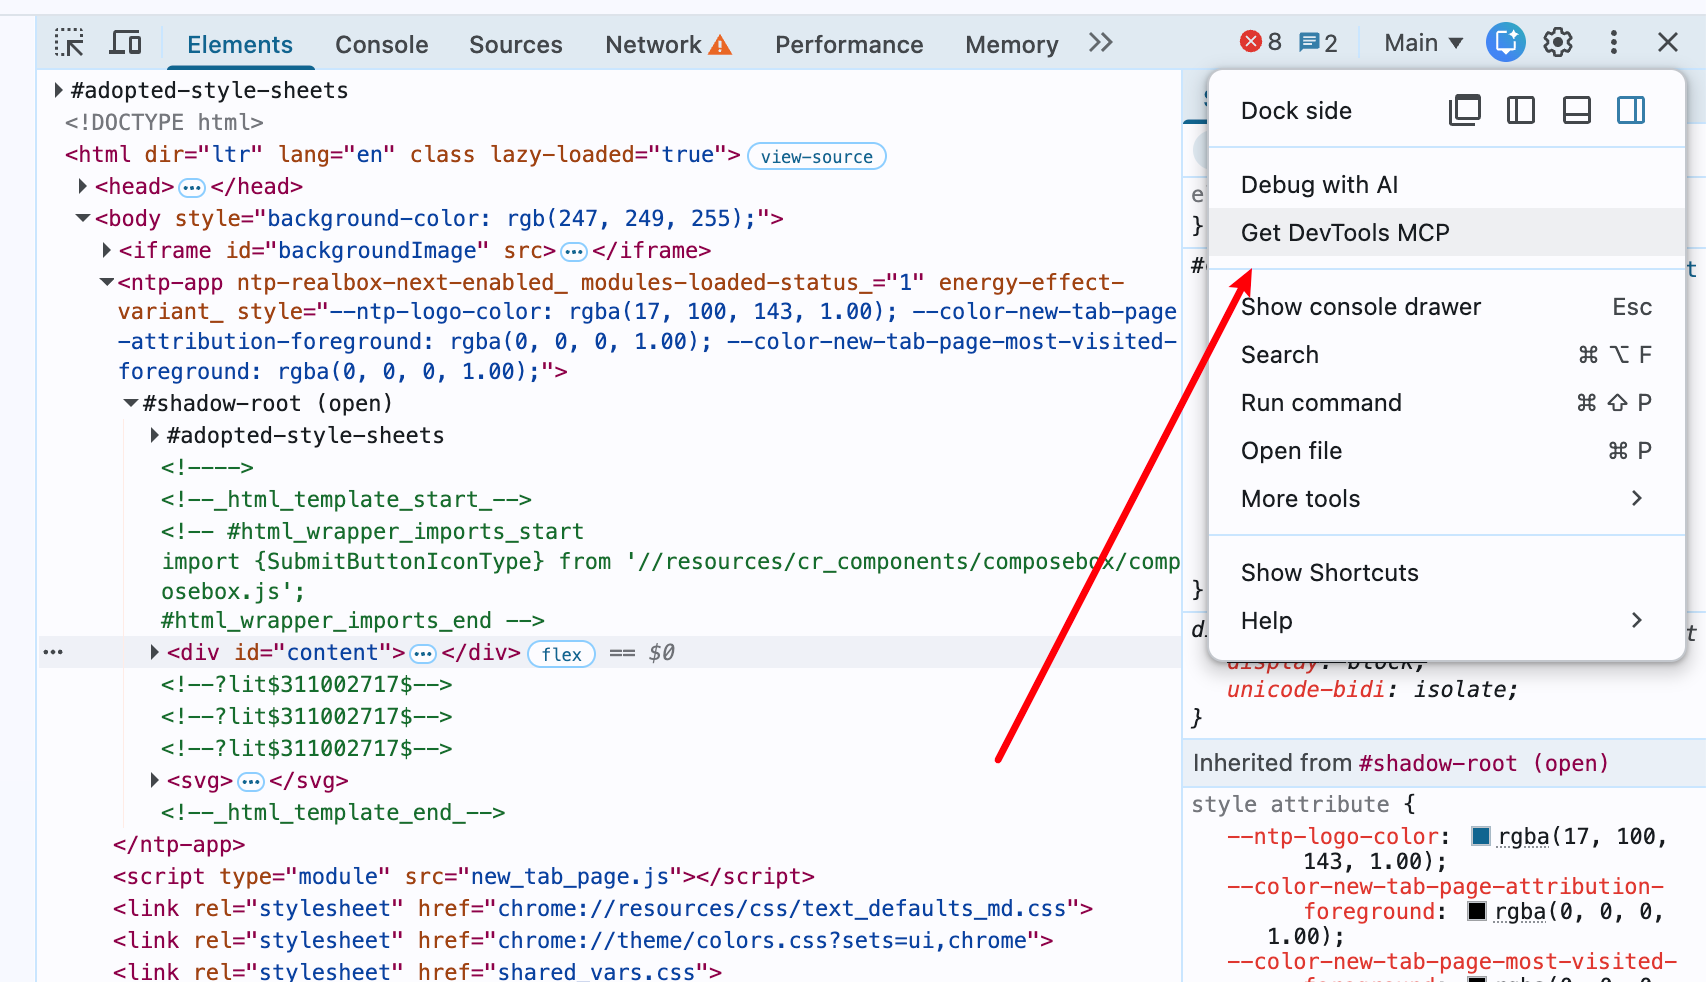Select Search from the menu

1446,355
